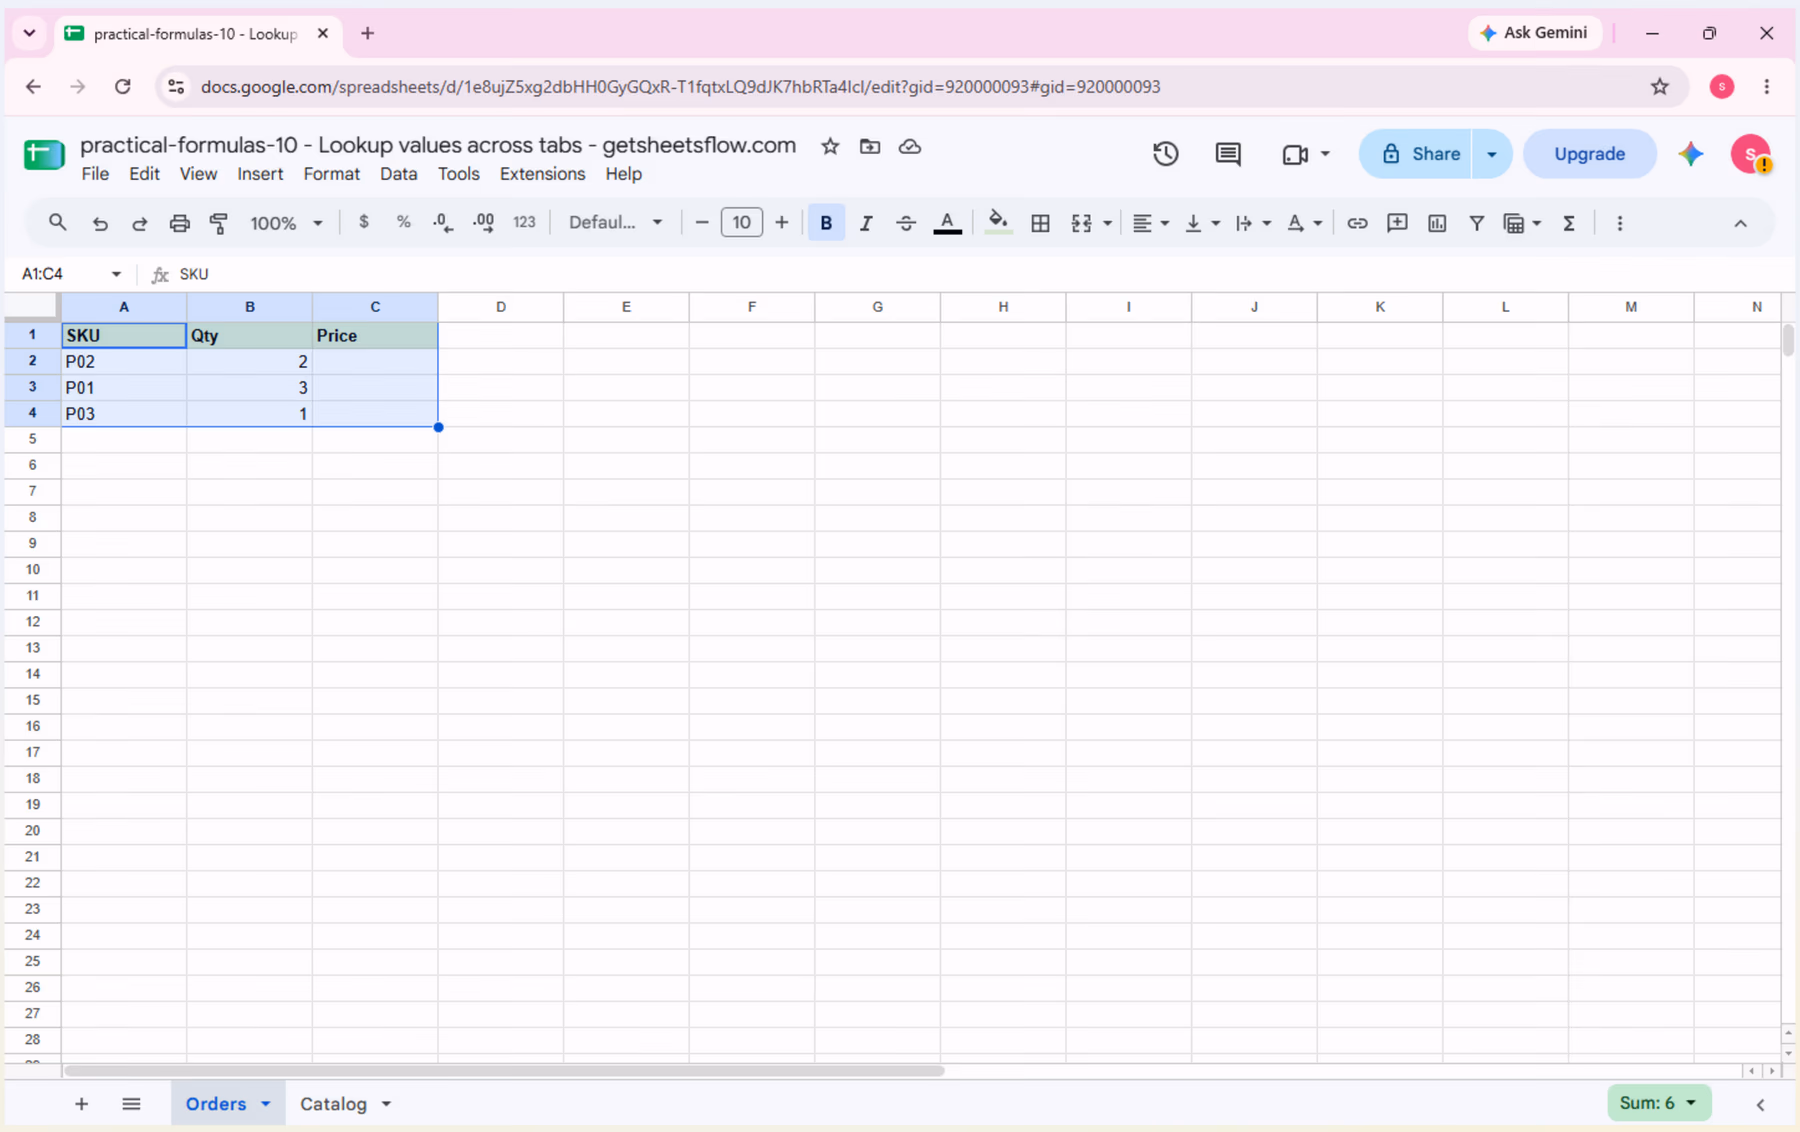Image resolution: width=1800 pixels, height=1132 pixels.
Task: Open the font family Default dropdown
Action: [615, 222]
